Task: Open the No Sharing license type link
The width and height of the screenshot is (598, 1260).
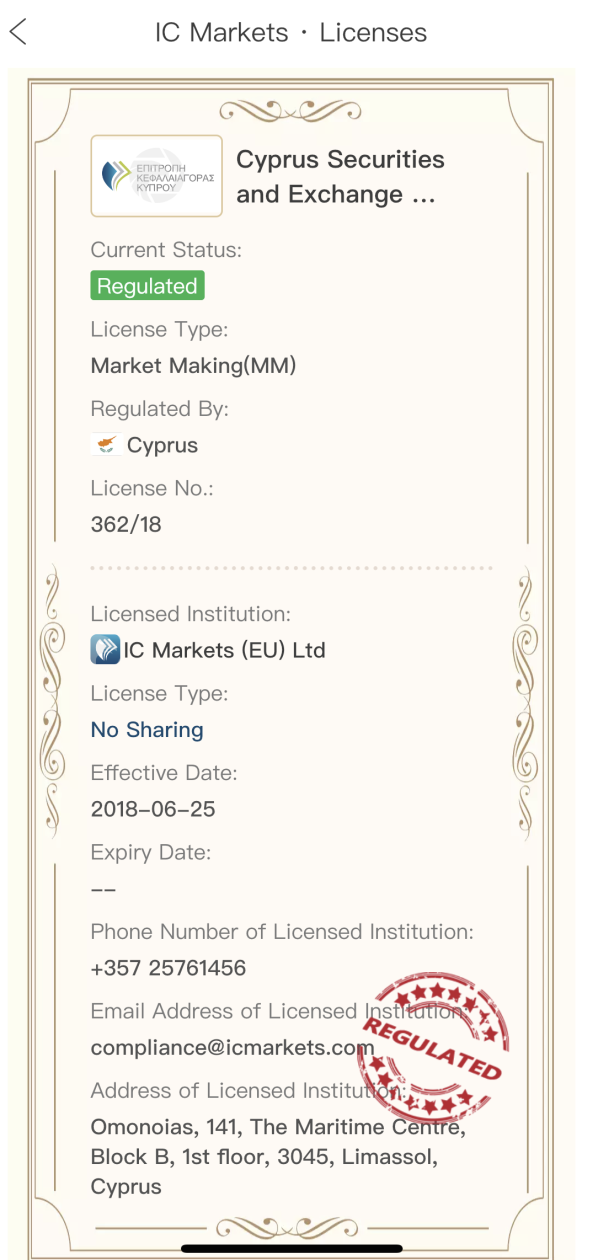Action: [147, 730]
